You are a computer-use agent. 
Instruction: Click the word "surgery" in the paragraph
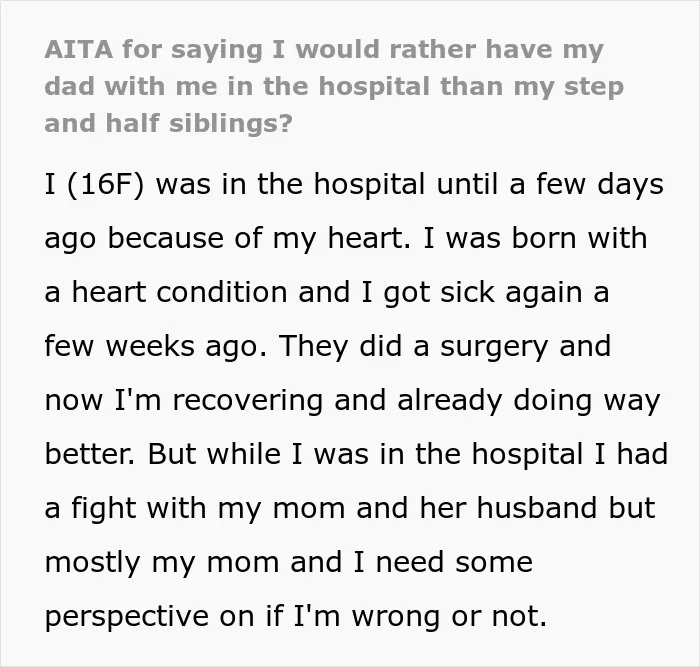(494, 347)
